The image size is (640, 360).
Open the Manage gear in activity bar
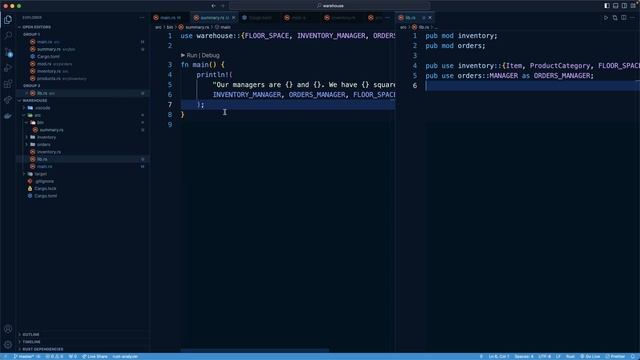click(8, 345)
